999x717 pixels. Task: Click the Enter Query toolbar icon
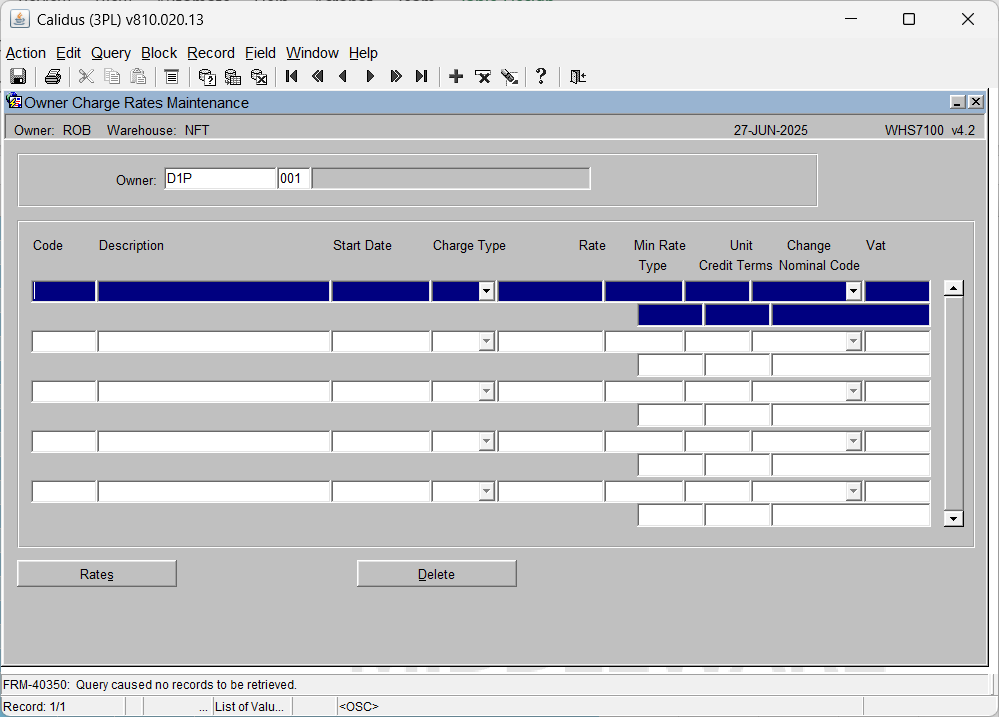207,76
